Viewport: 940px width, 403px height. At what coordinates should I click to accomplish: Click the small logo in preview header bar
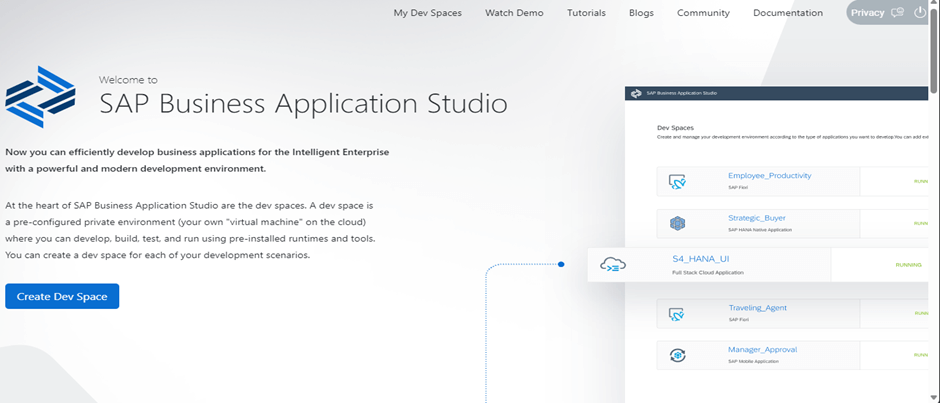(x=636, y=94)
